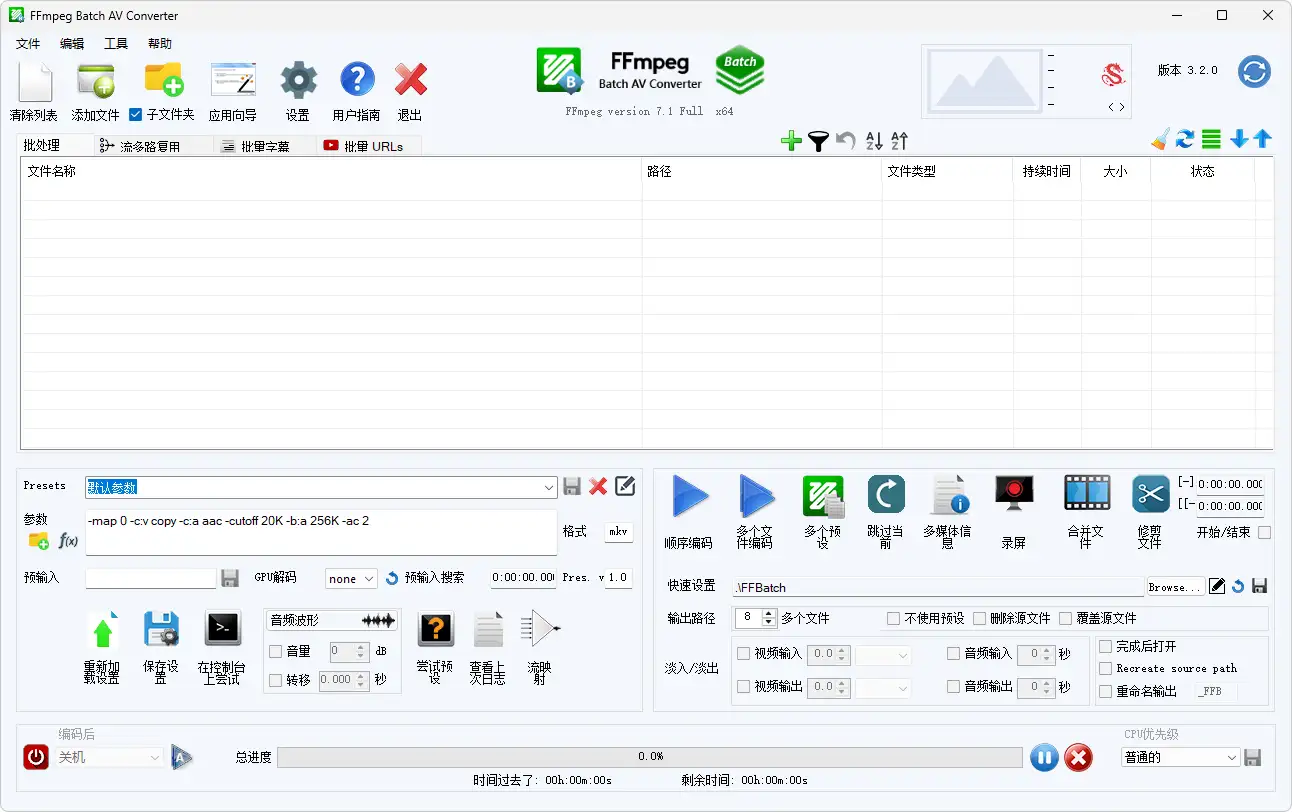Click the mkv format button

(x=618, y=532)
